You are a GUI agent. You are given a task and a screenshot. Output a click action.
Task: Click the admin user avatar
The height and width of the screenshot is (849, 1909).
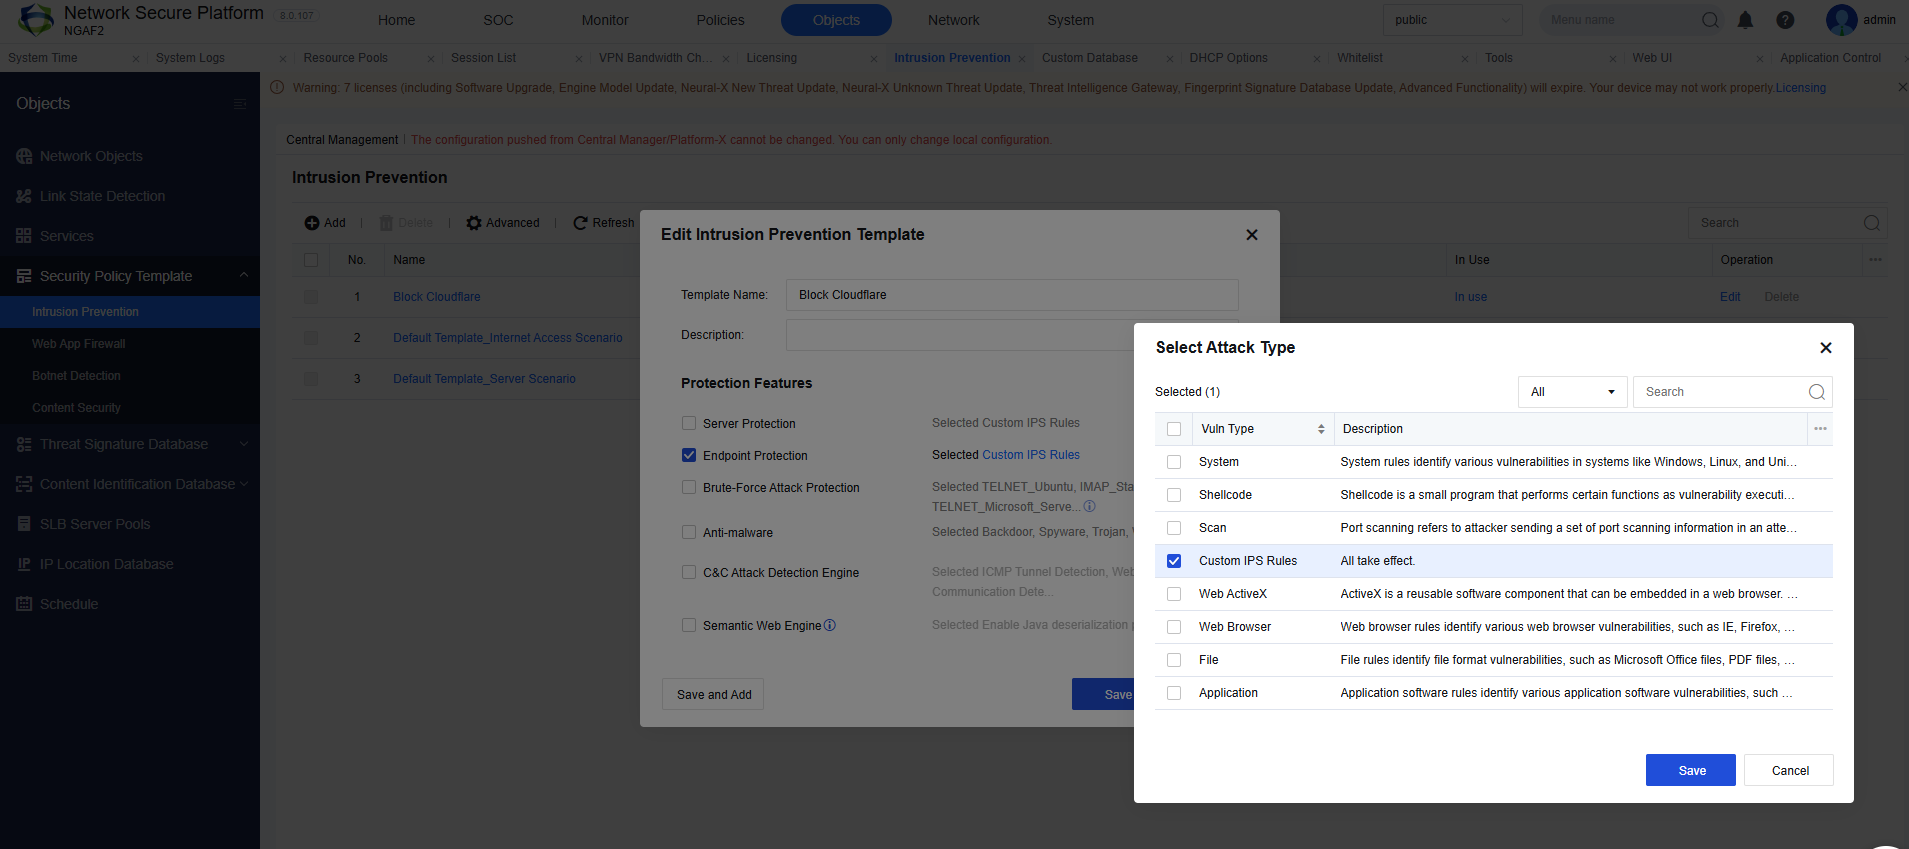(x=1841, y=19)
